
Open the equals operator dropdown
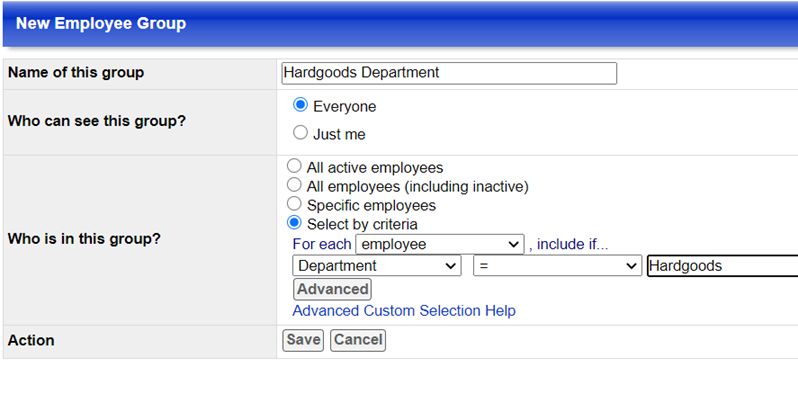click(x=556, y=266)
